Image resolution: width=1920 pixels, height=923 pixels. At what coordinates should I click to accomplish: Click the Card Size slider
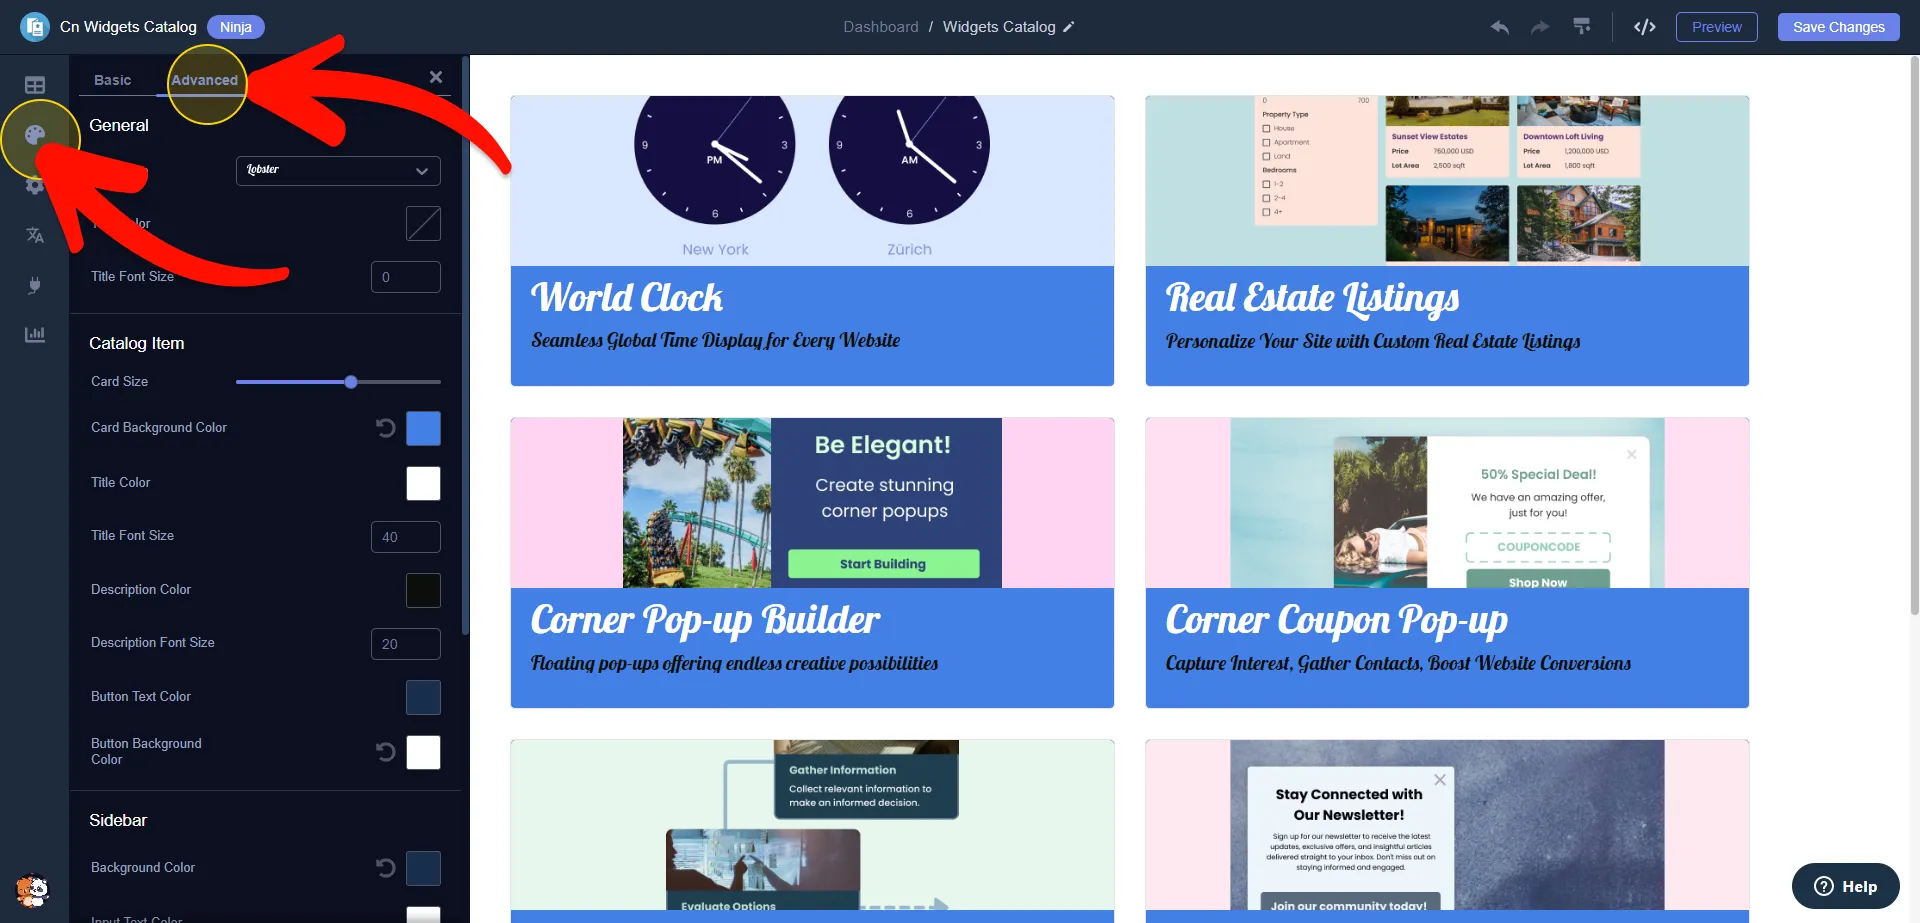(x=338, y=382)
